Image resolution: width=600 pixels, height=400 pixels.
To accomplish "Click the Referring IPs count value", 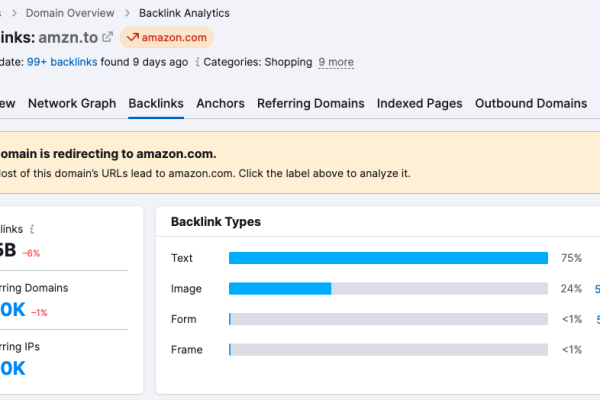I will 13,369.
